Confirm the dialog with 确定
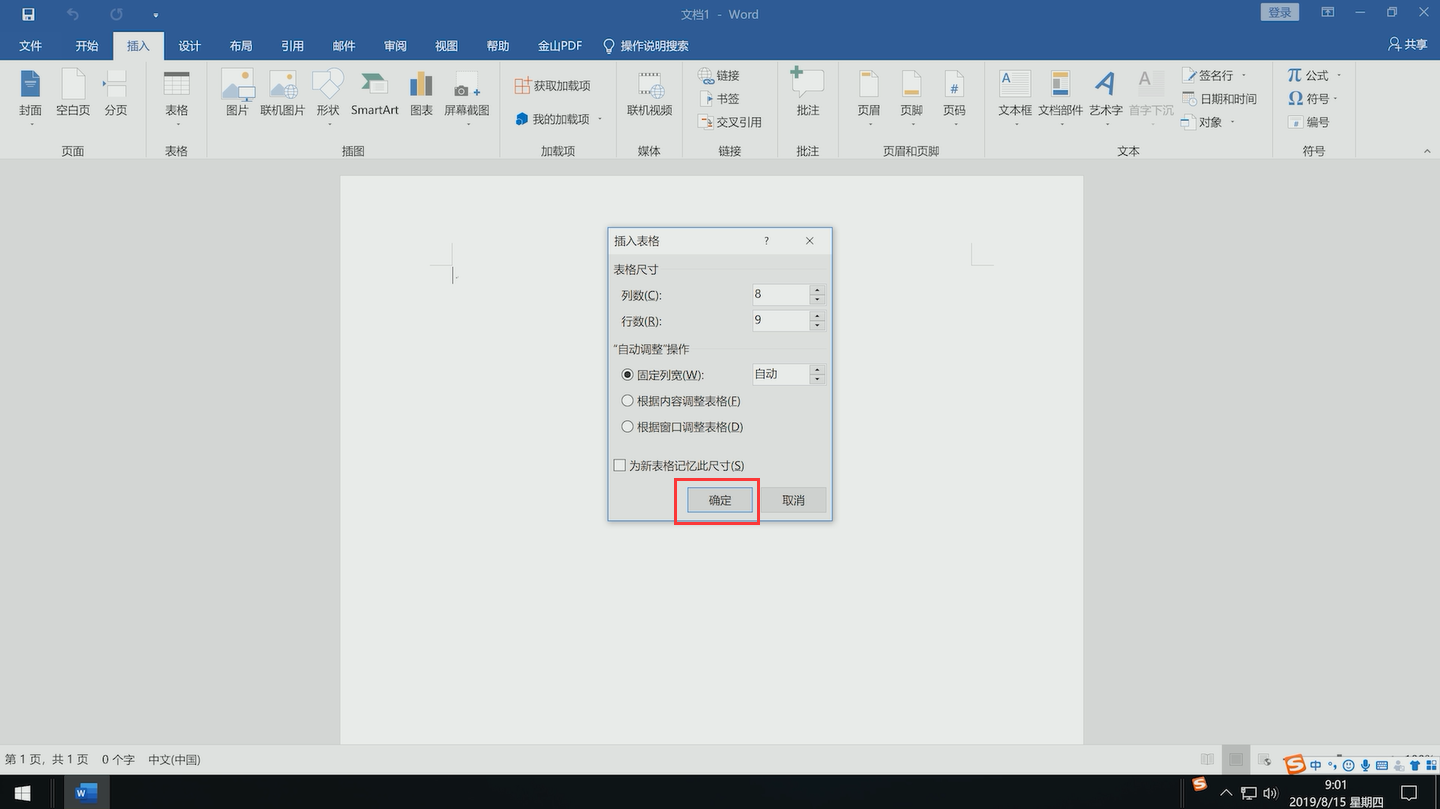Viewport: 1440px width, 809px height. [720, 500]
